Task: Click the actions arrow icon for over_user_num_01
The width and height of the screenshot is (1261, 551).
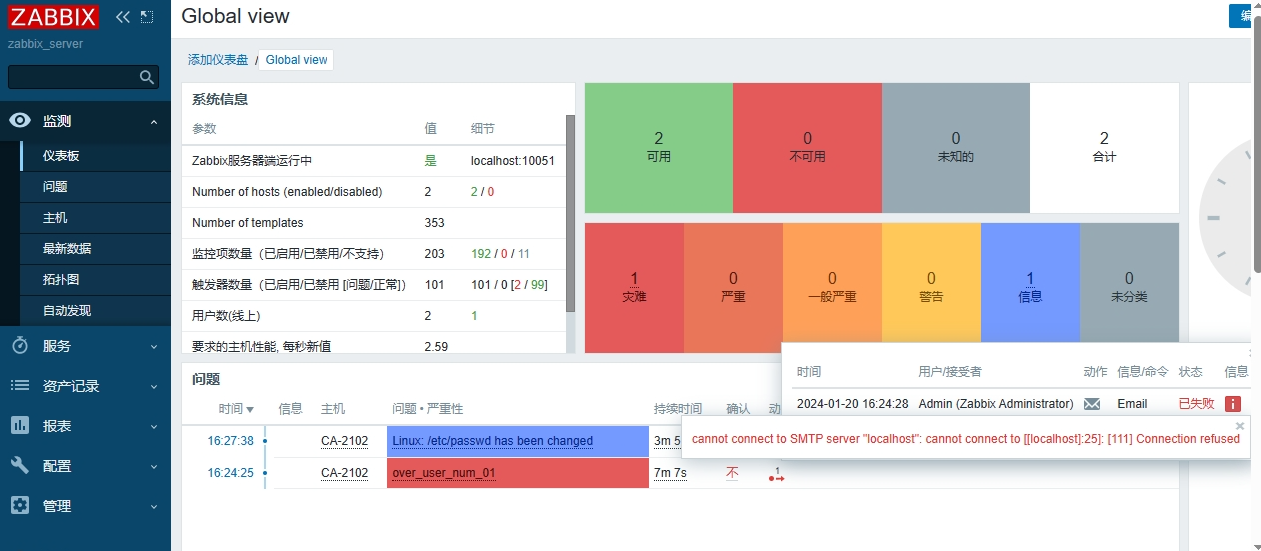Action: tap(776, 474)
